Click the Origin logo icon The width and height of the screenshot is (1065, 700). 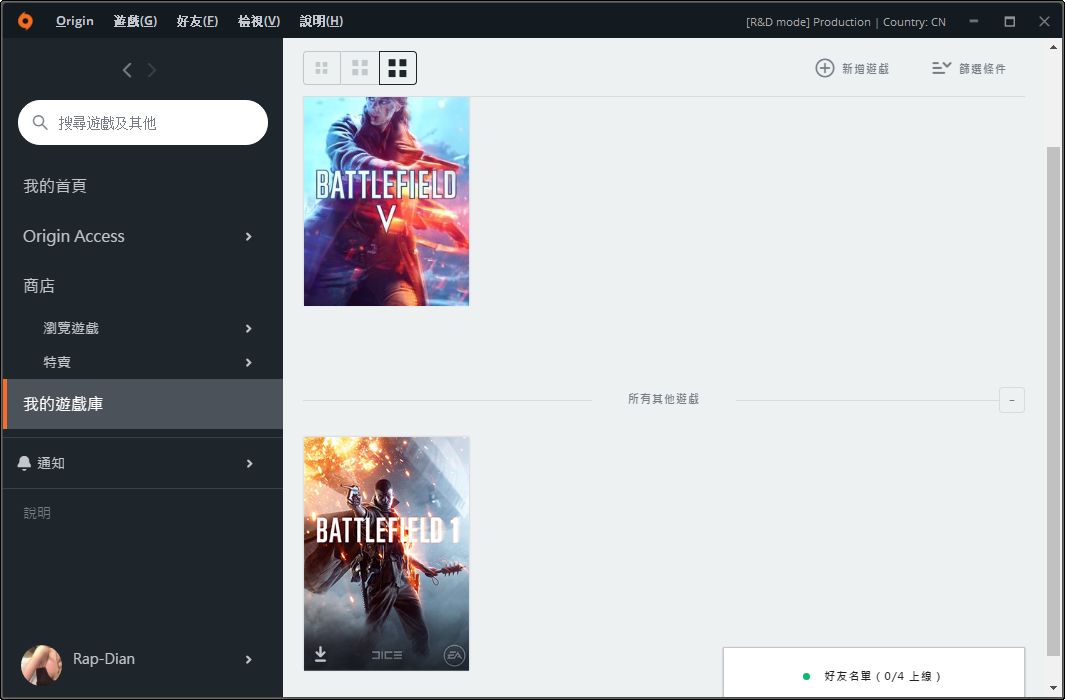coord(25,21)
